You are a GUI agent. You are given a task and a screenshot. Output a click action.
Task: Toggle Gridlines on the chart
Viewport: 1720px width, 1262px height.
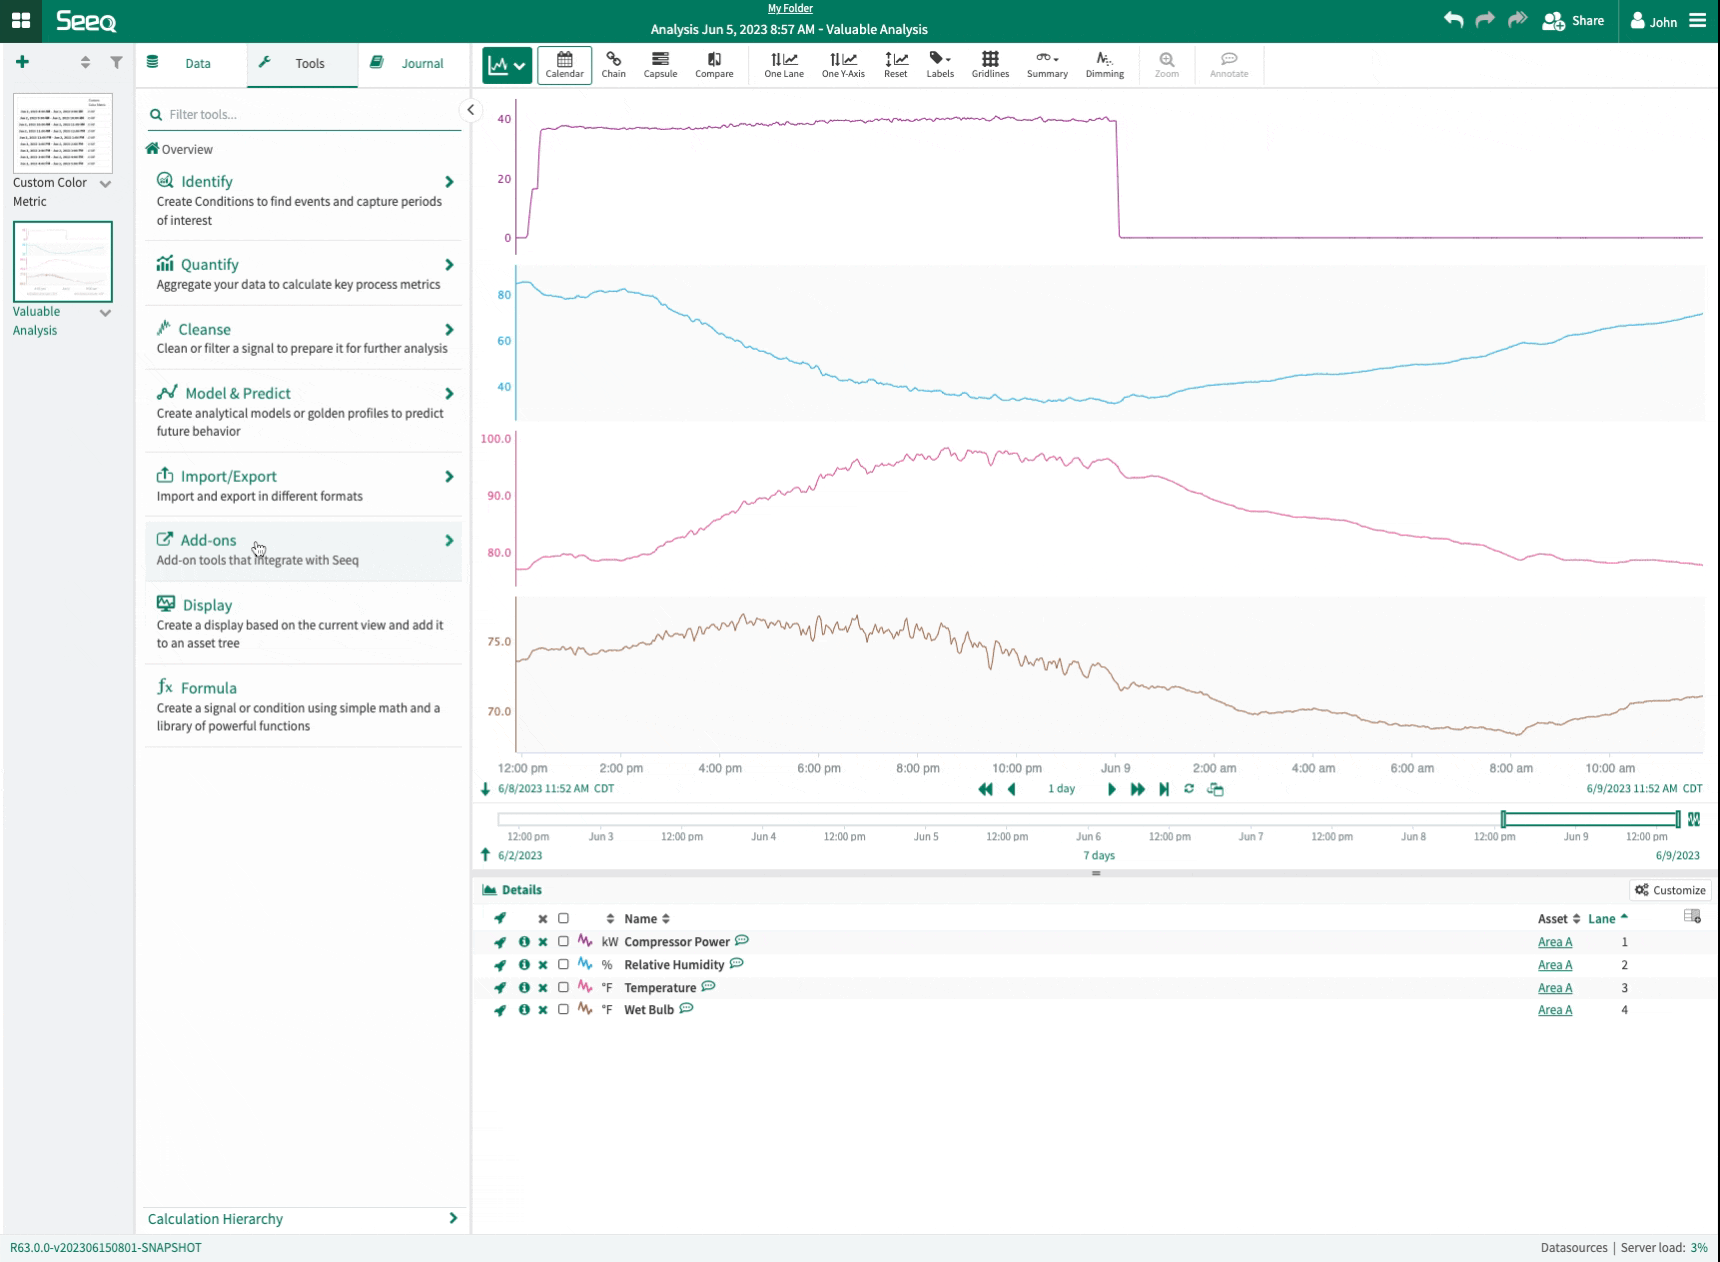coord(990,65)
